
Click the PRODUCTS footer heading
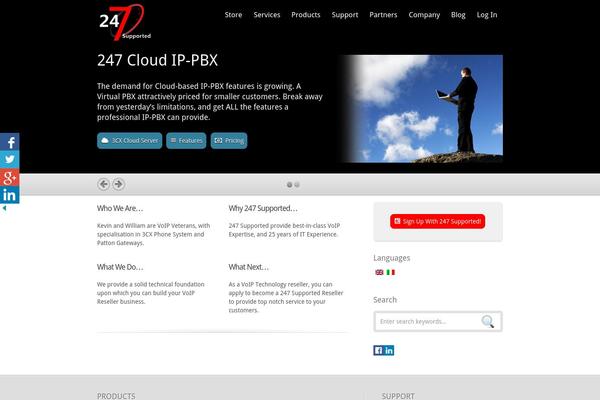pos(116,396)
